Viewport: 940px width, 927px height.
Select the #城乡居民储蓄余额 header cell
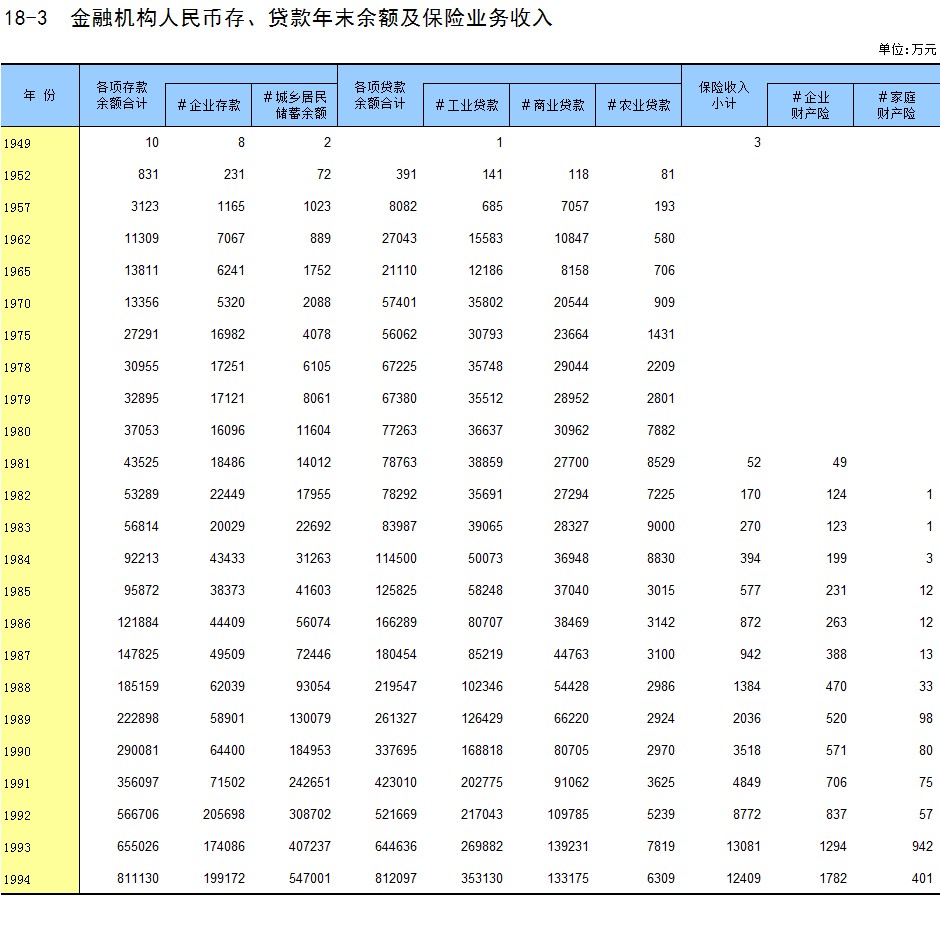(x=295, y=105)
